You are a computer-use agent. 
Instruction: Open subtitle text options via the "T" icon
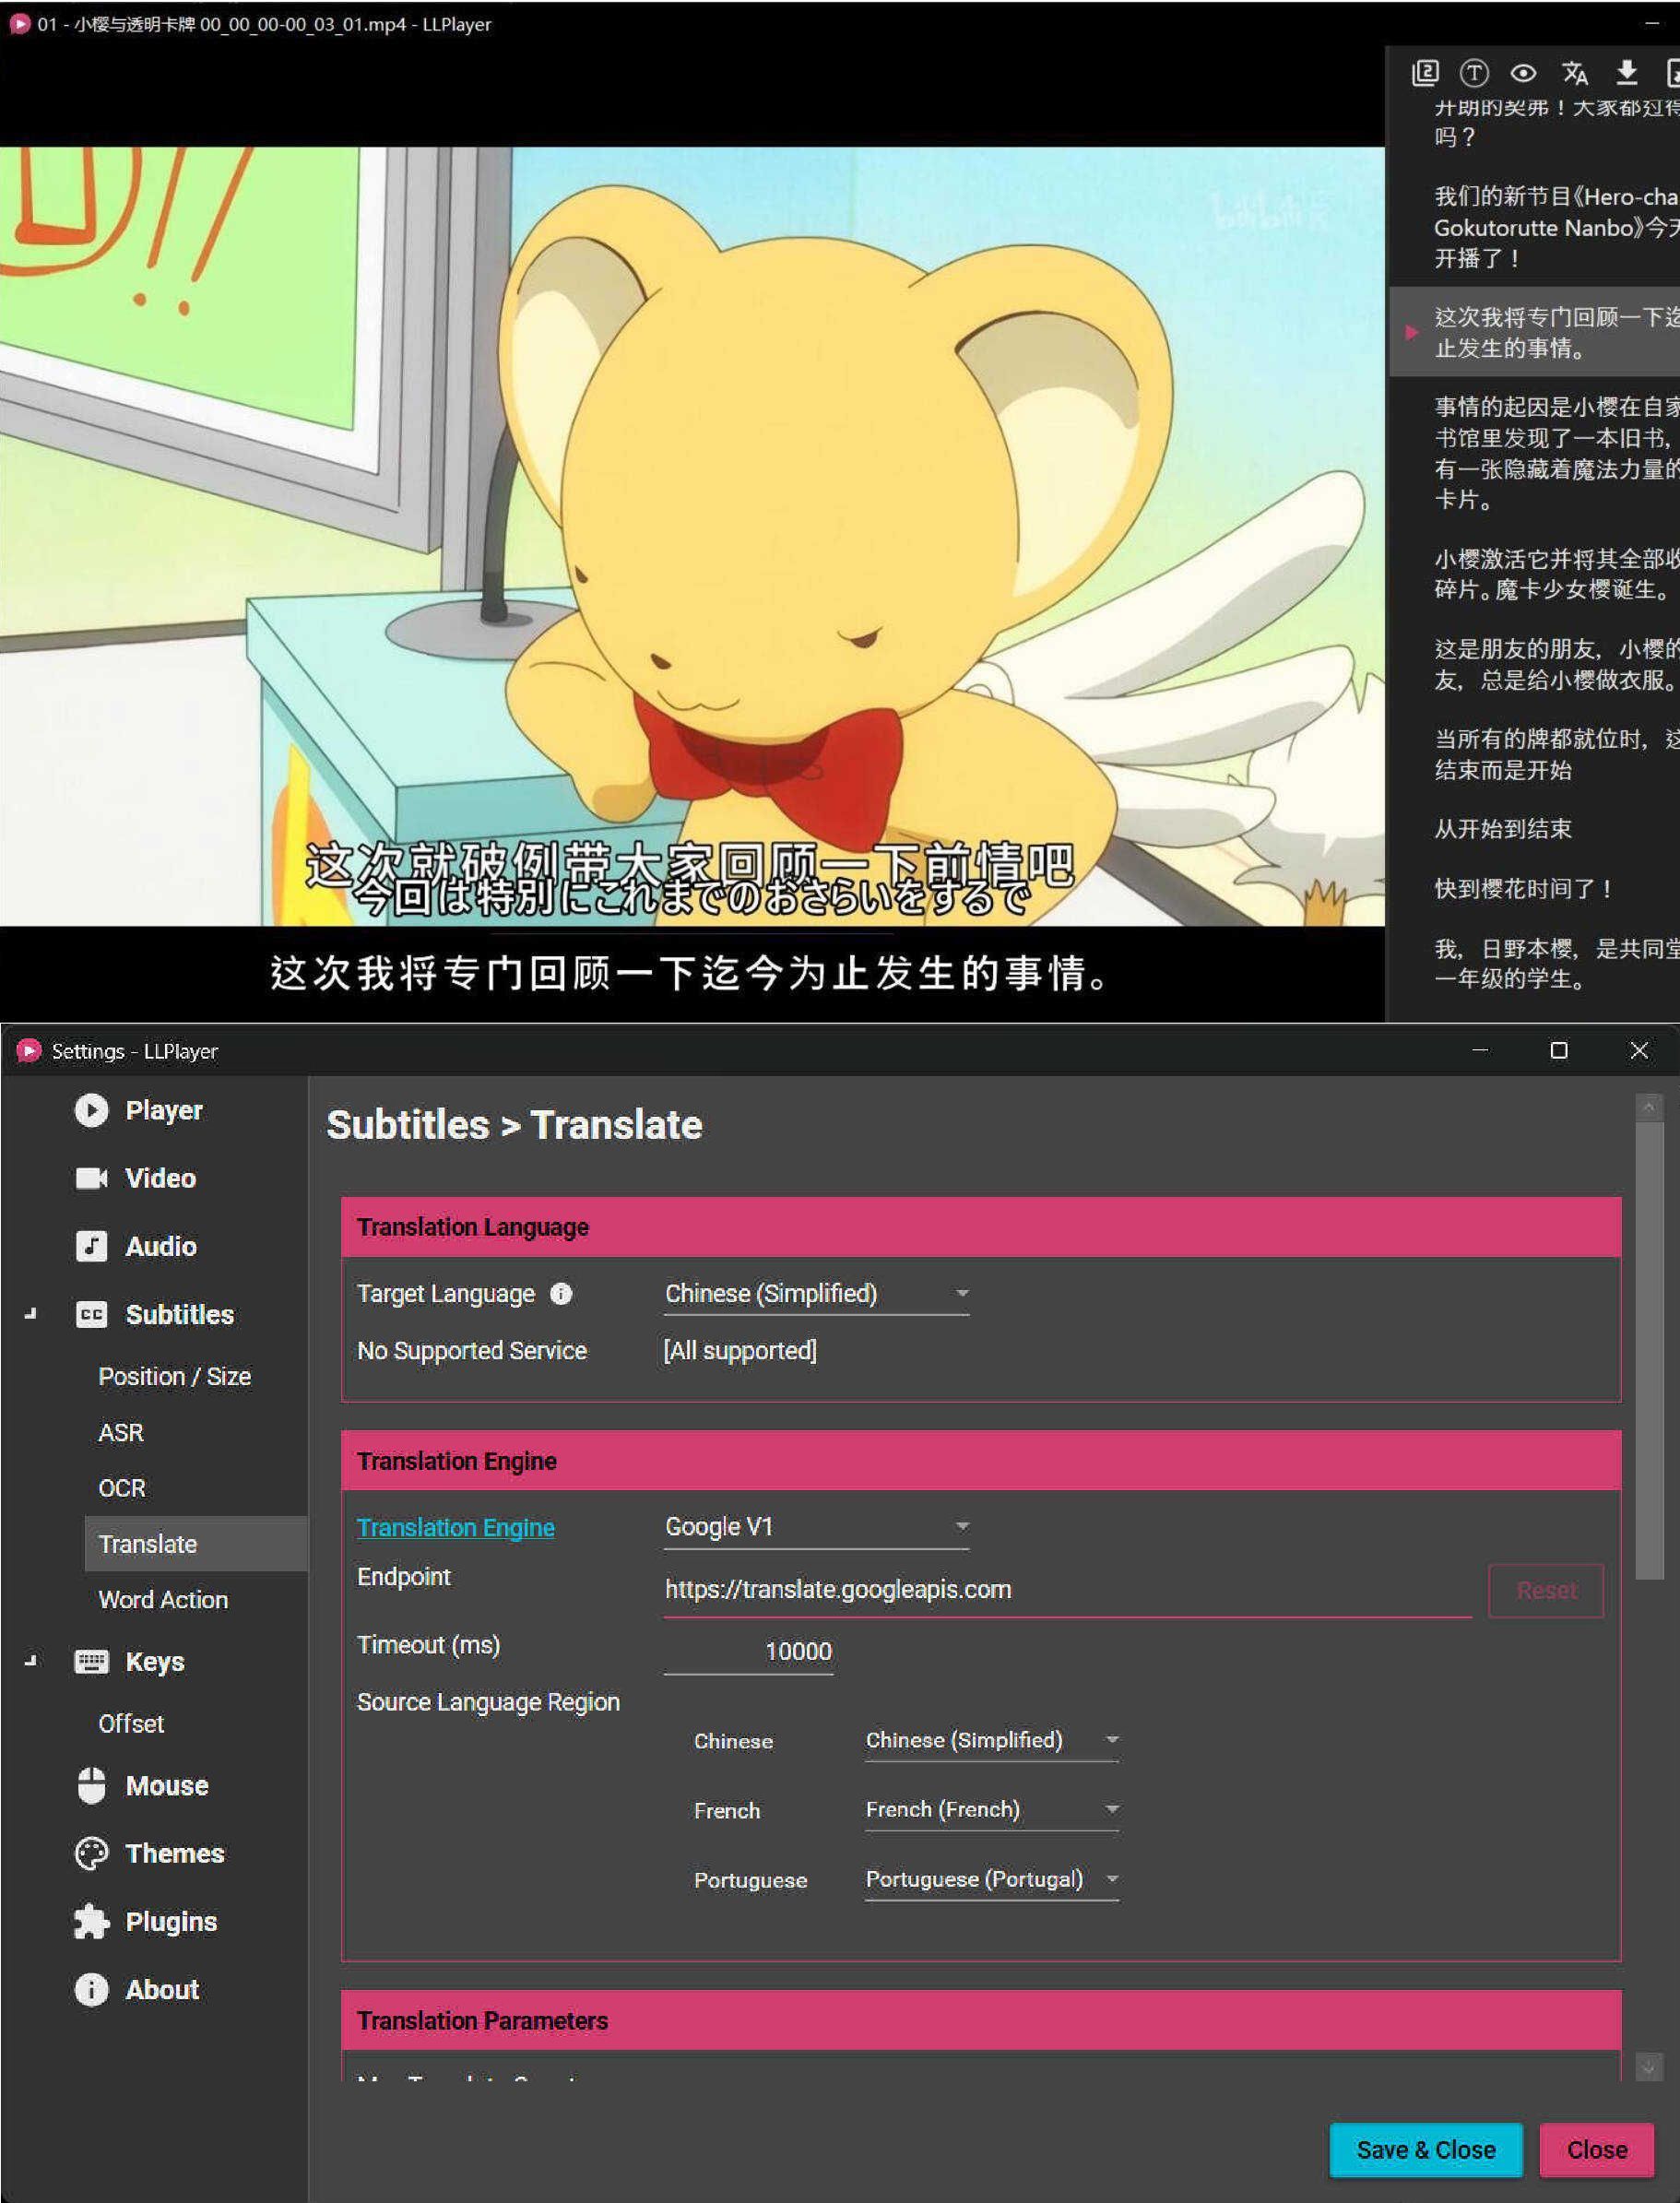pyautogui.click(x=1474, y=73)
